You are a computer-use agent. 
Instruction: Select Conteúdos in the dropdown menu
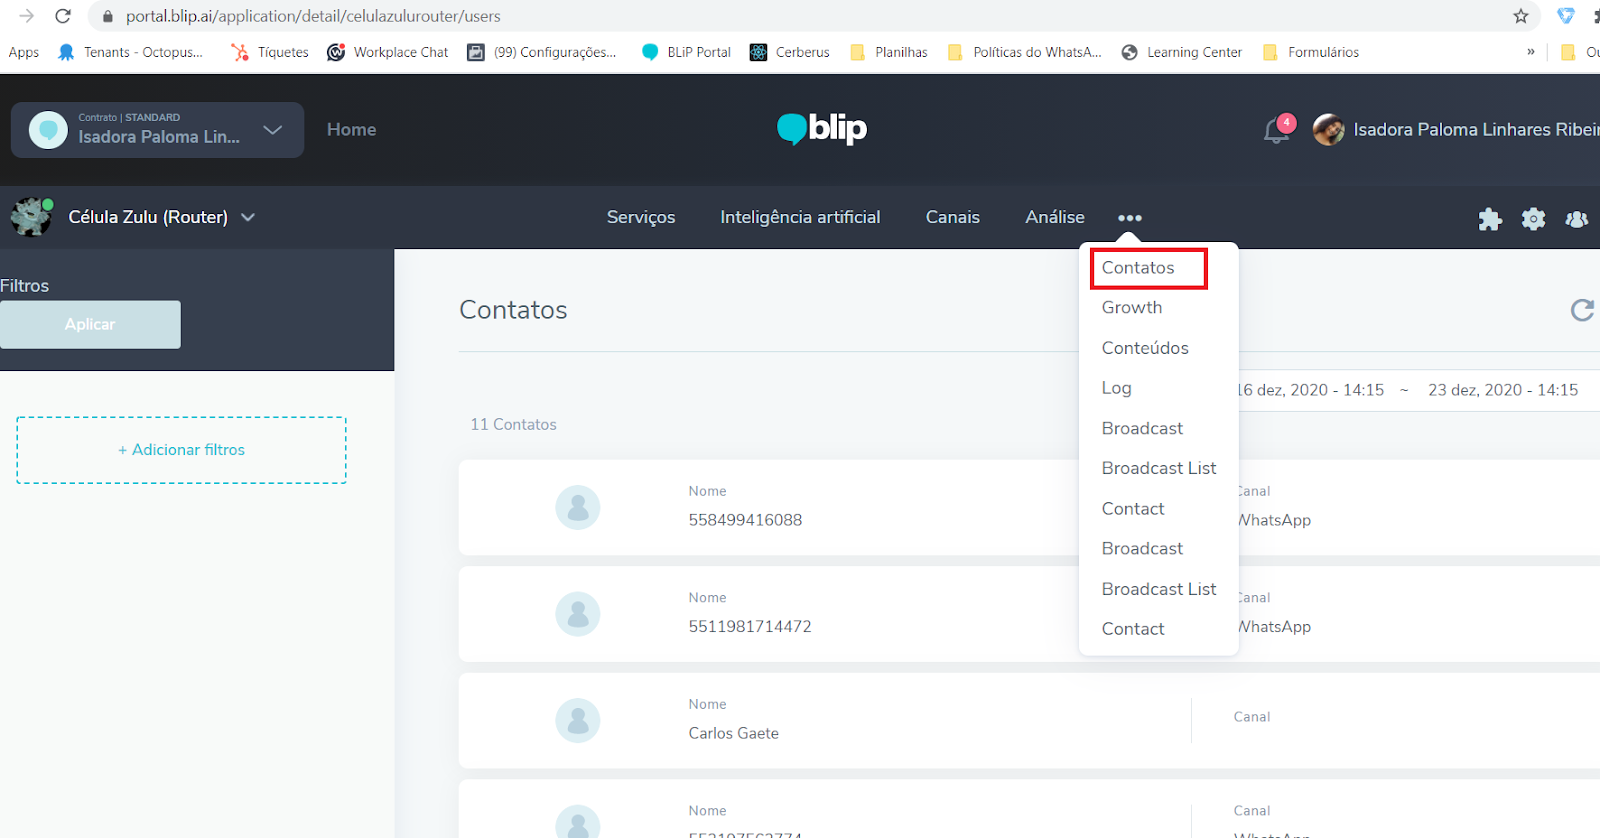click(1145, 348)
